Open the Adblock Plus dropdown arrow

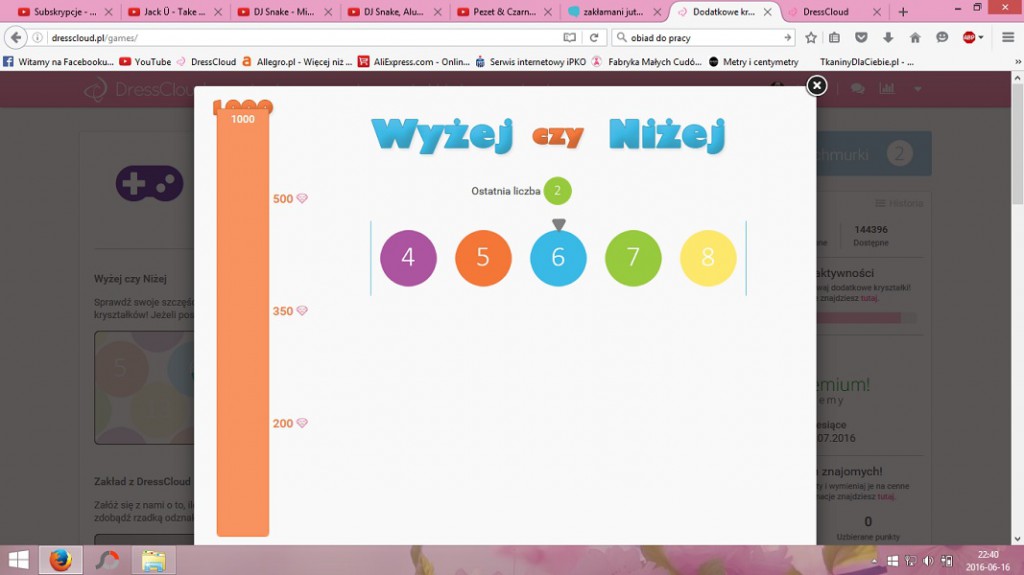point(981,38)
